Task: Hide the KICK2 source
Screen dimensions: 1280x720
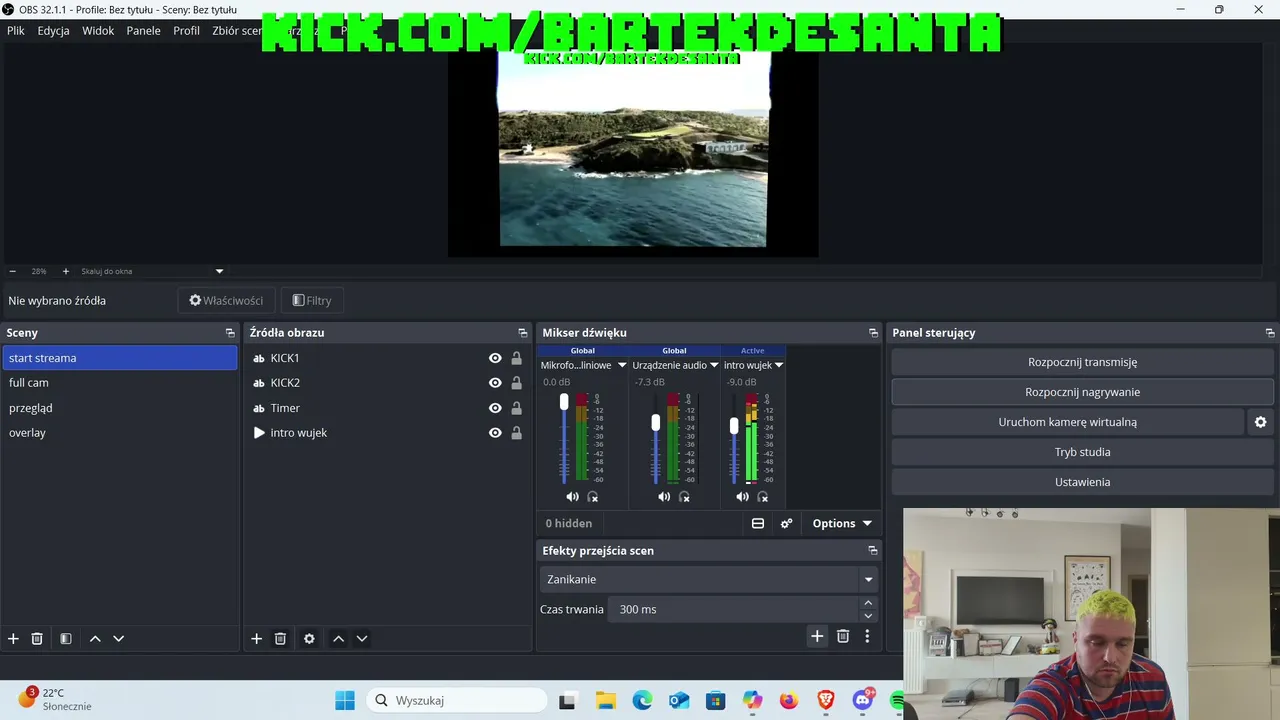Action: tap(495, 383)
